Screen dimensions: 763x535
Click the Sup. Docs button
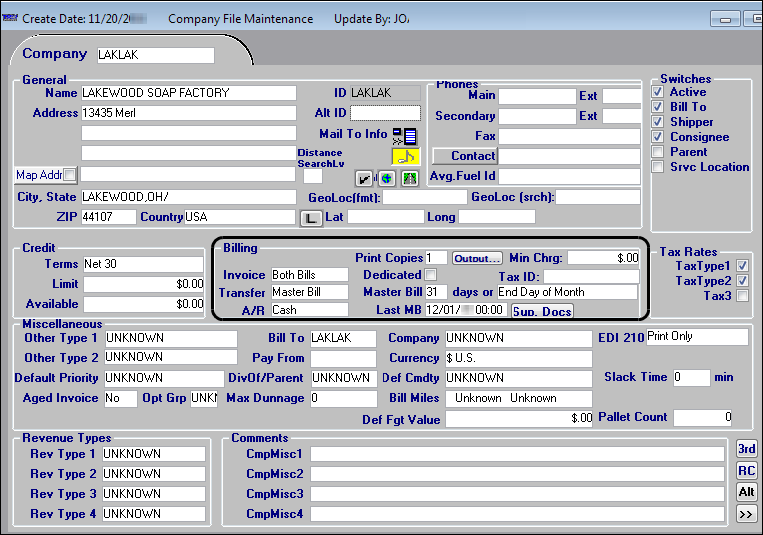pos(542,311)
